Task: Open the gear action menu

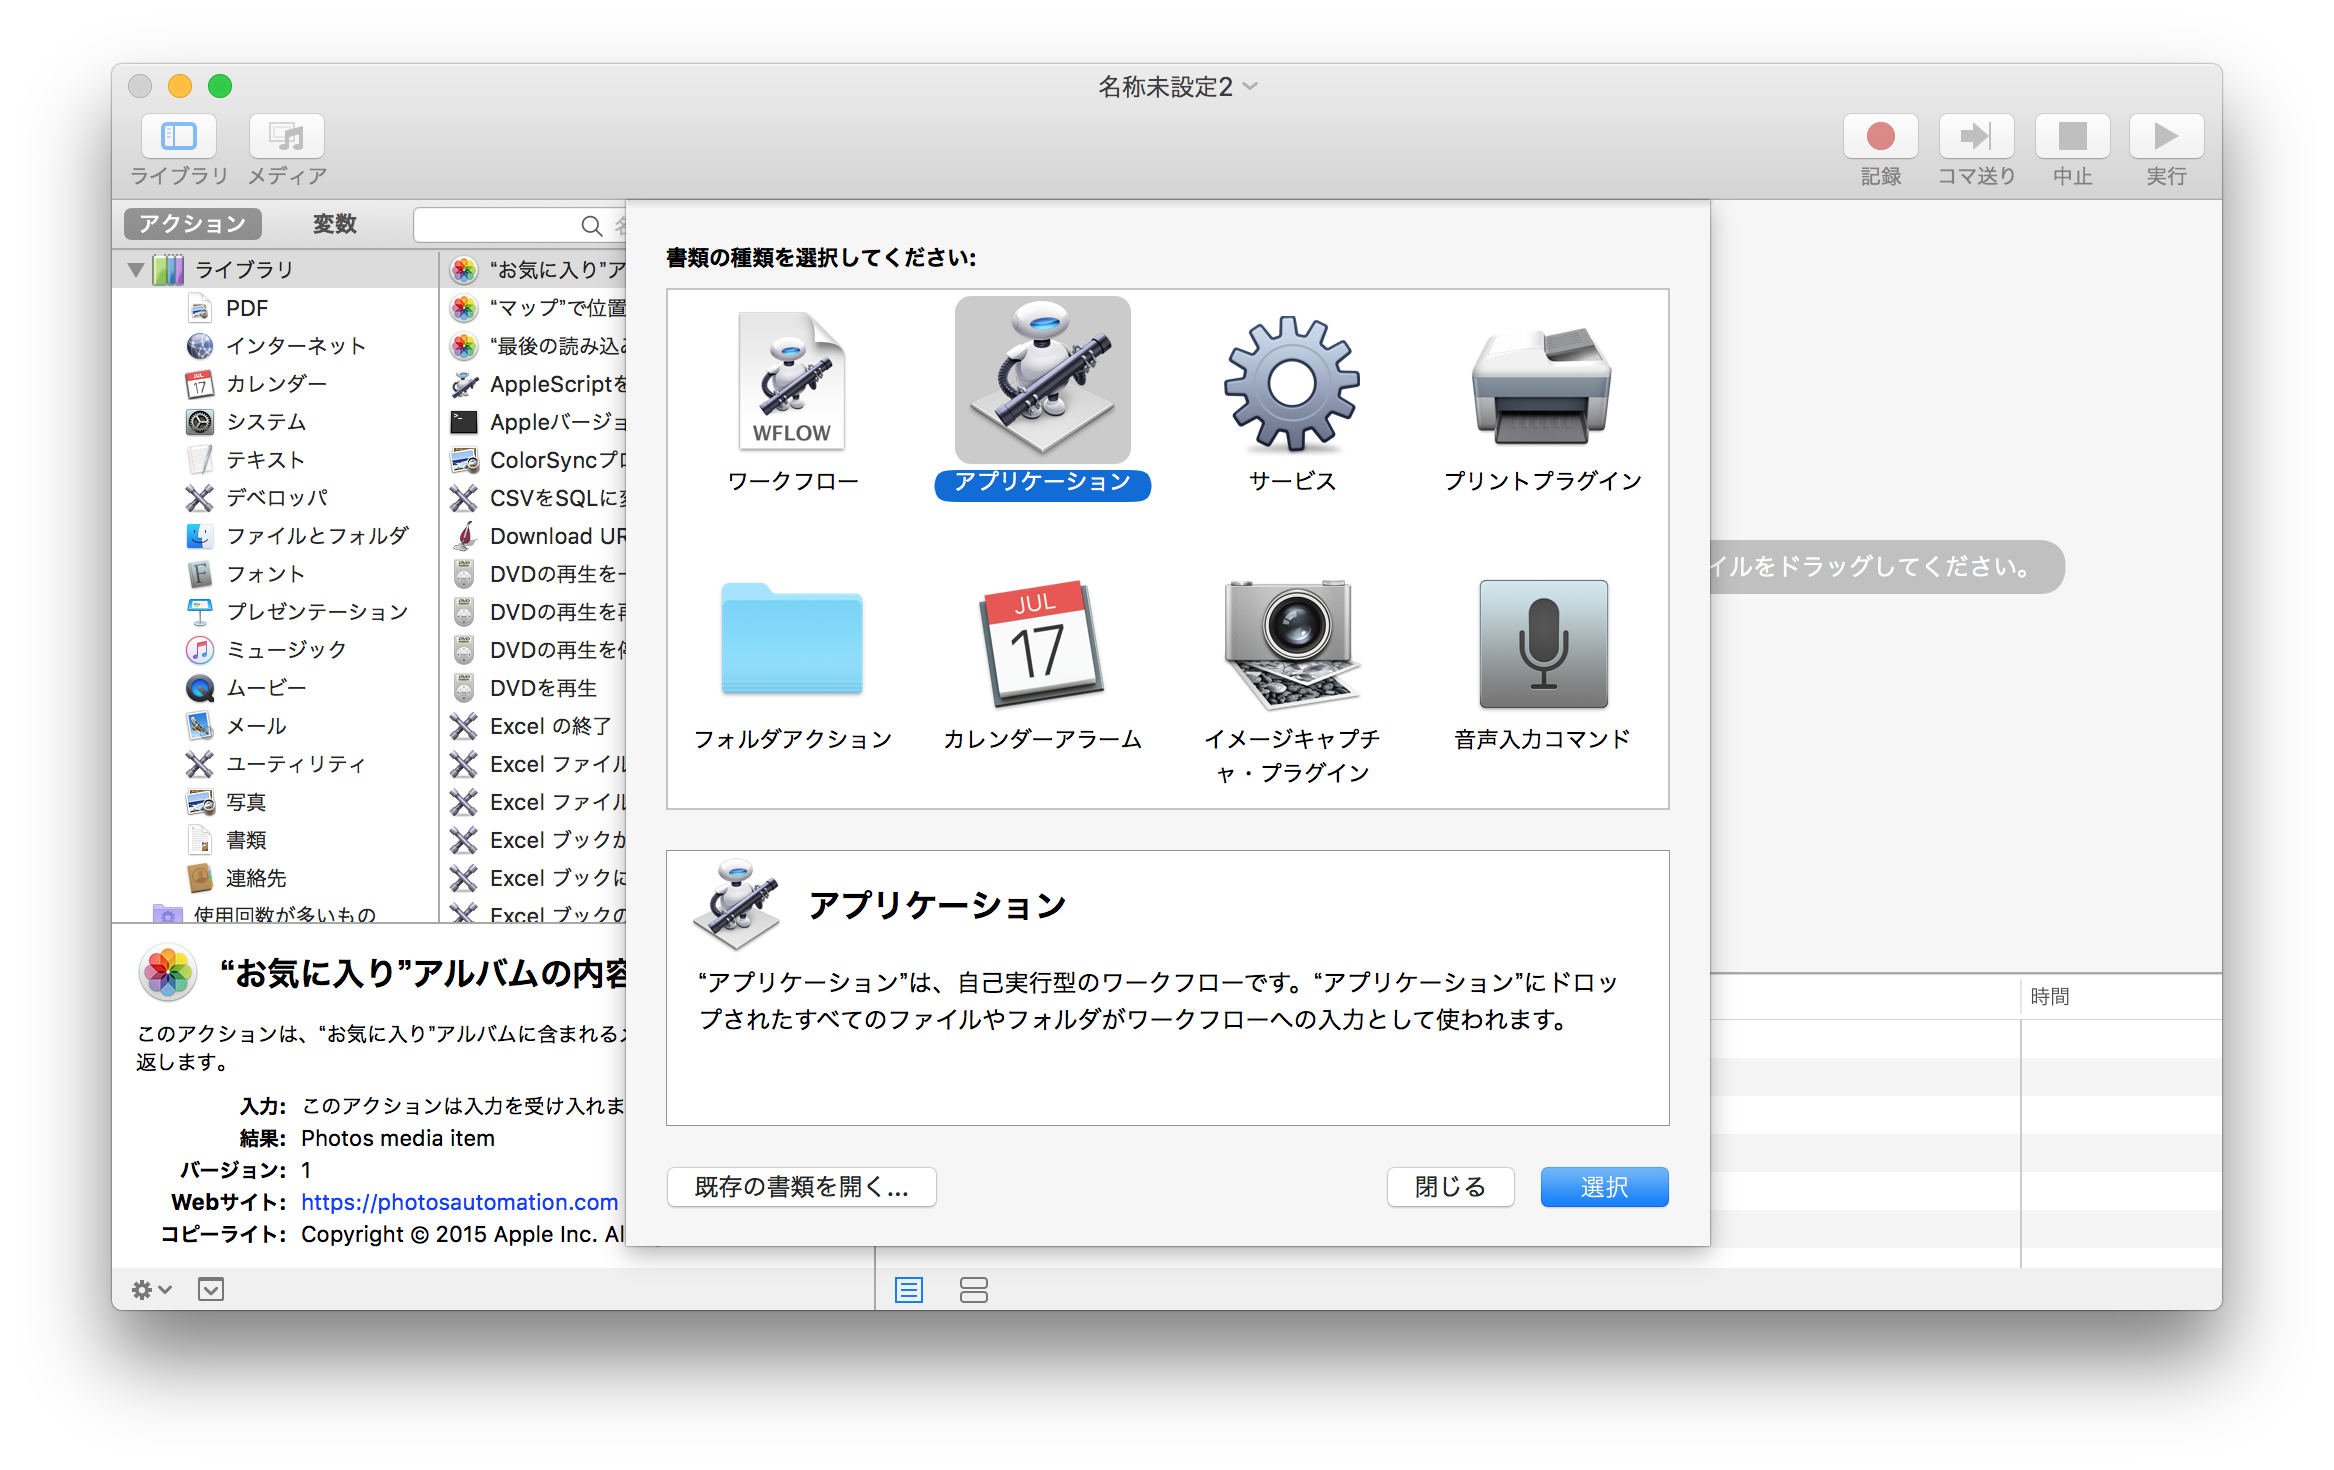Action: coord(151,1290)
